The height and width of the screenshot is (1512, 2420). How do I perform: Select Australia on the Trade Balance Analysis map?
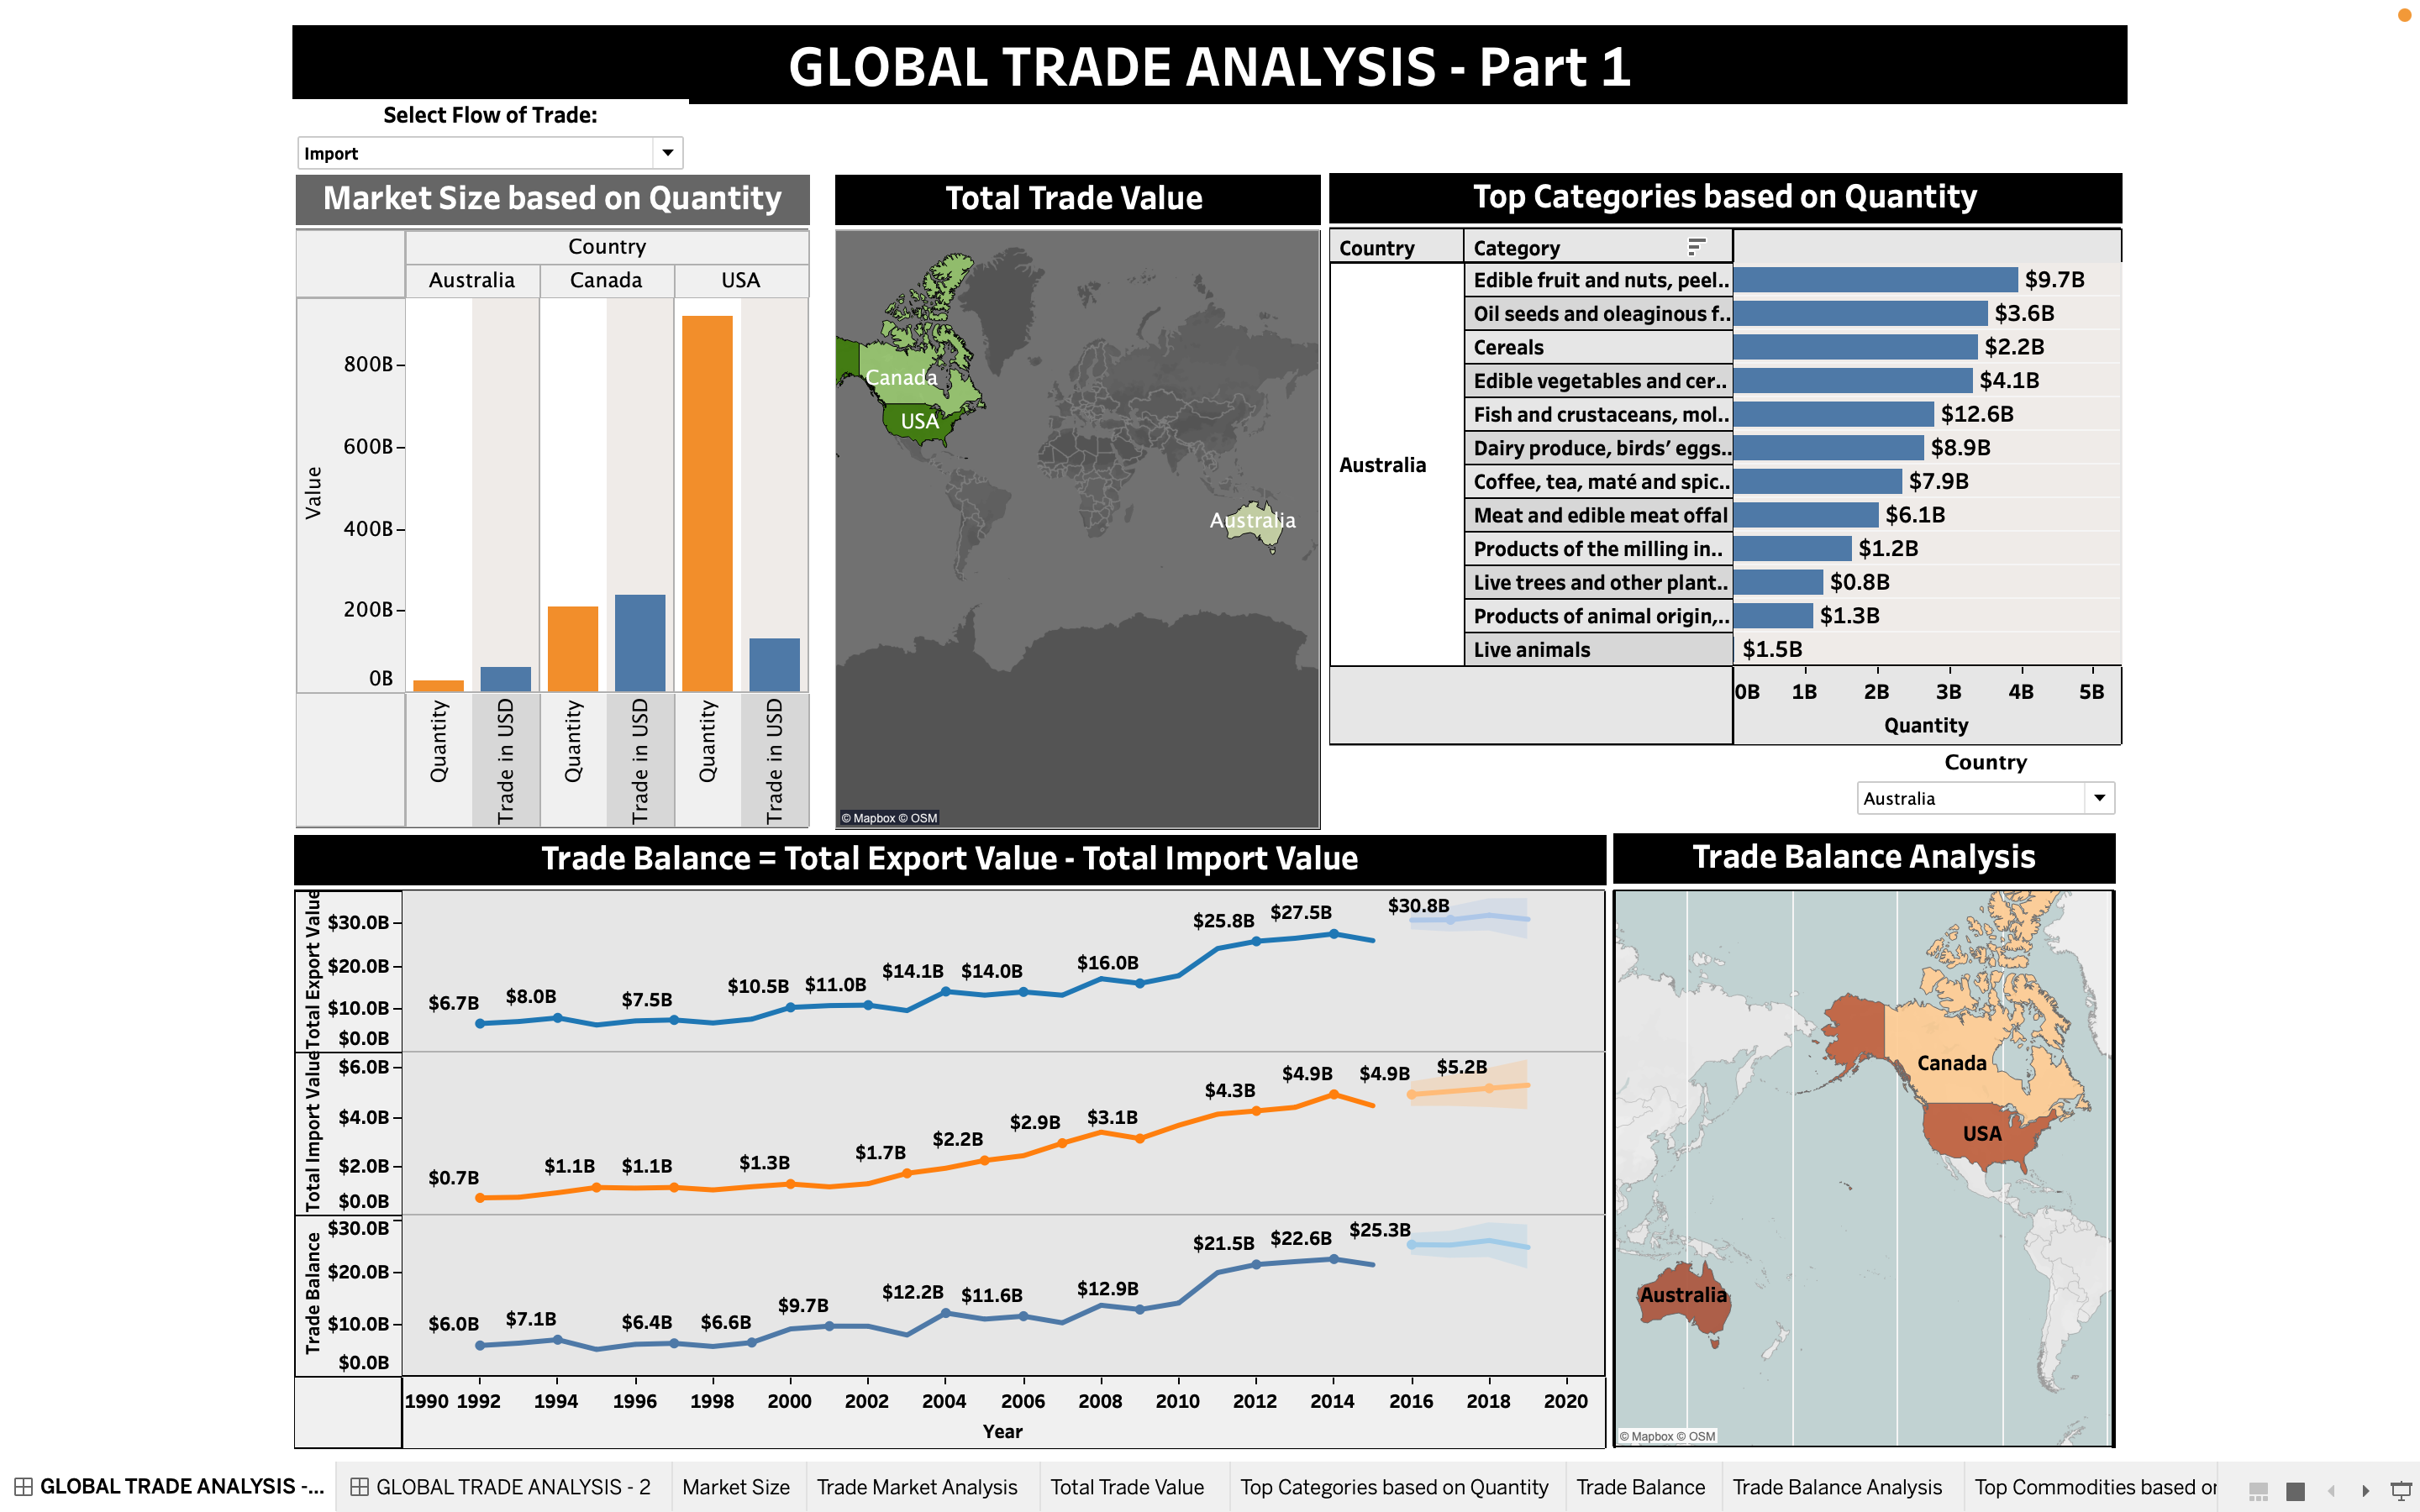point(1682,1295)
